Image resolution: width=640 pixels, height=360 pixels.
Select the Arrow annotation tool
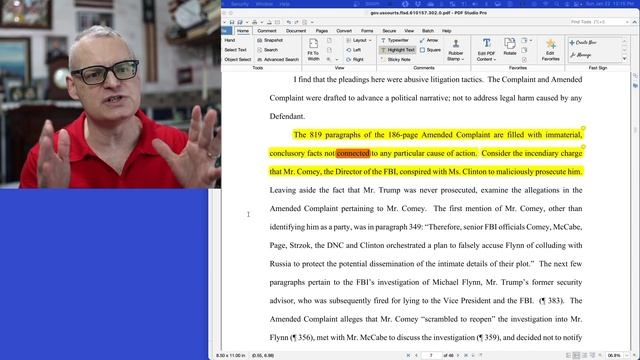coord(429,40)
